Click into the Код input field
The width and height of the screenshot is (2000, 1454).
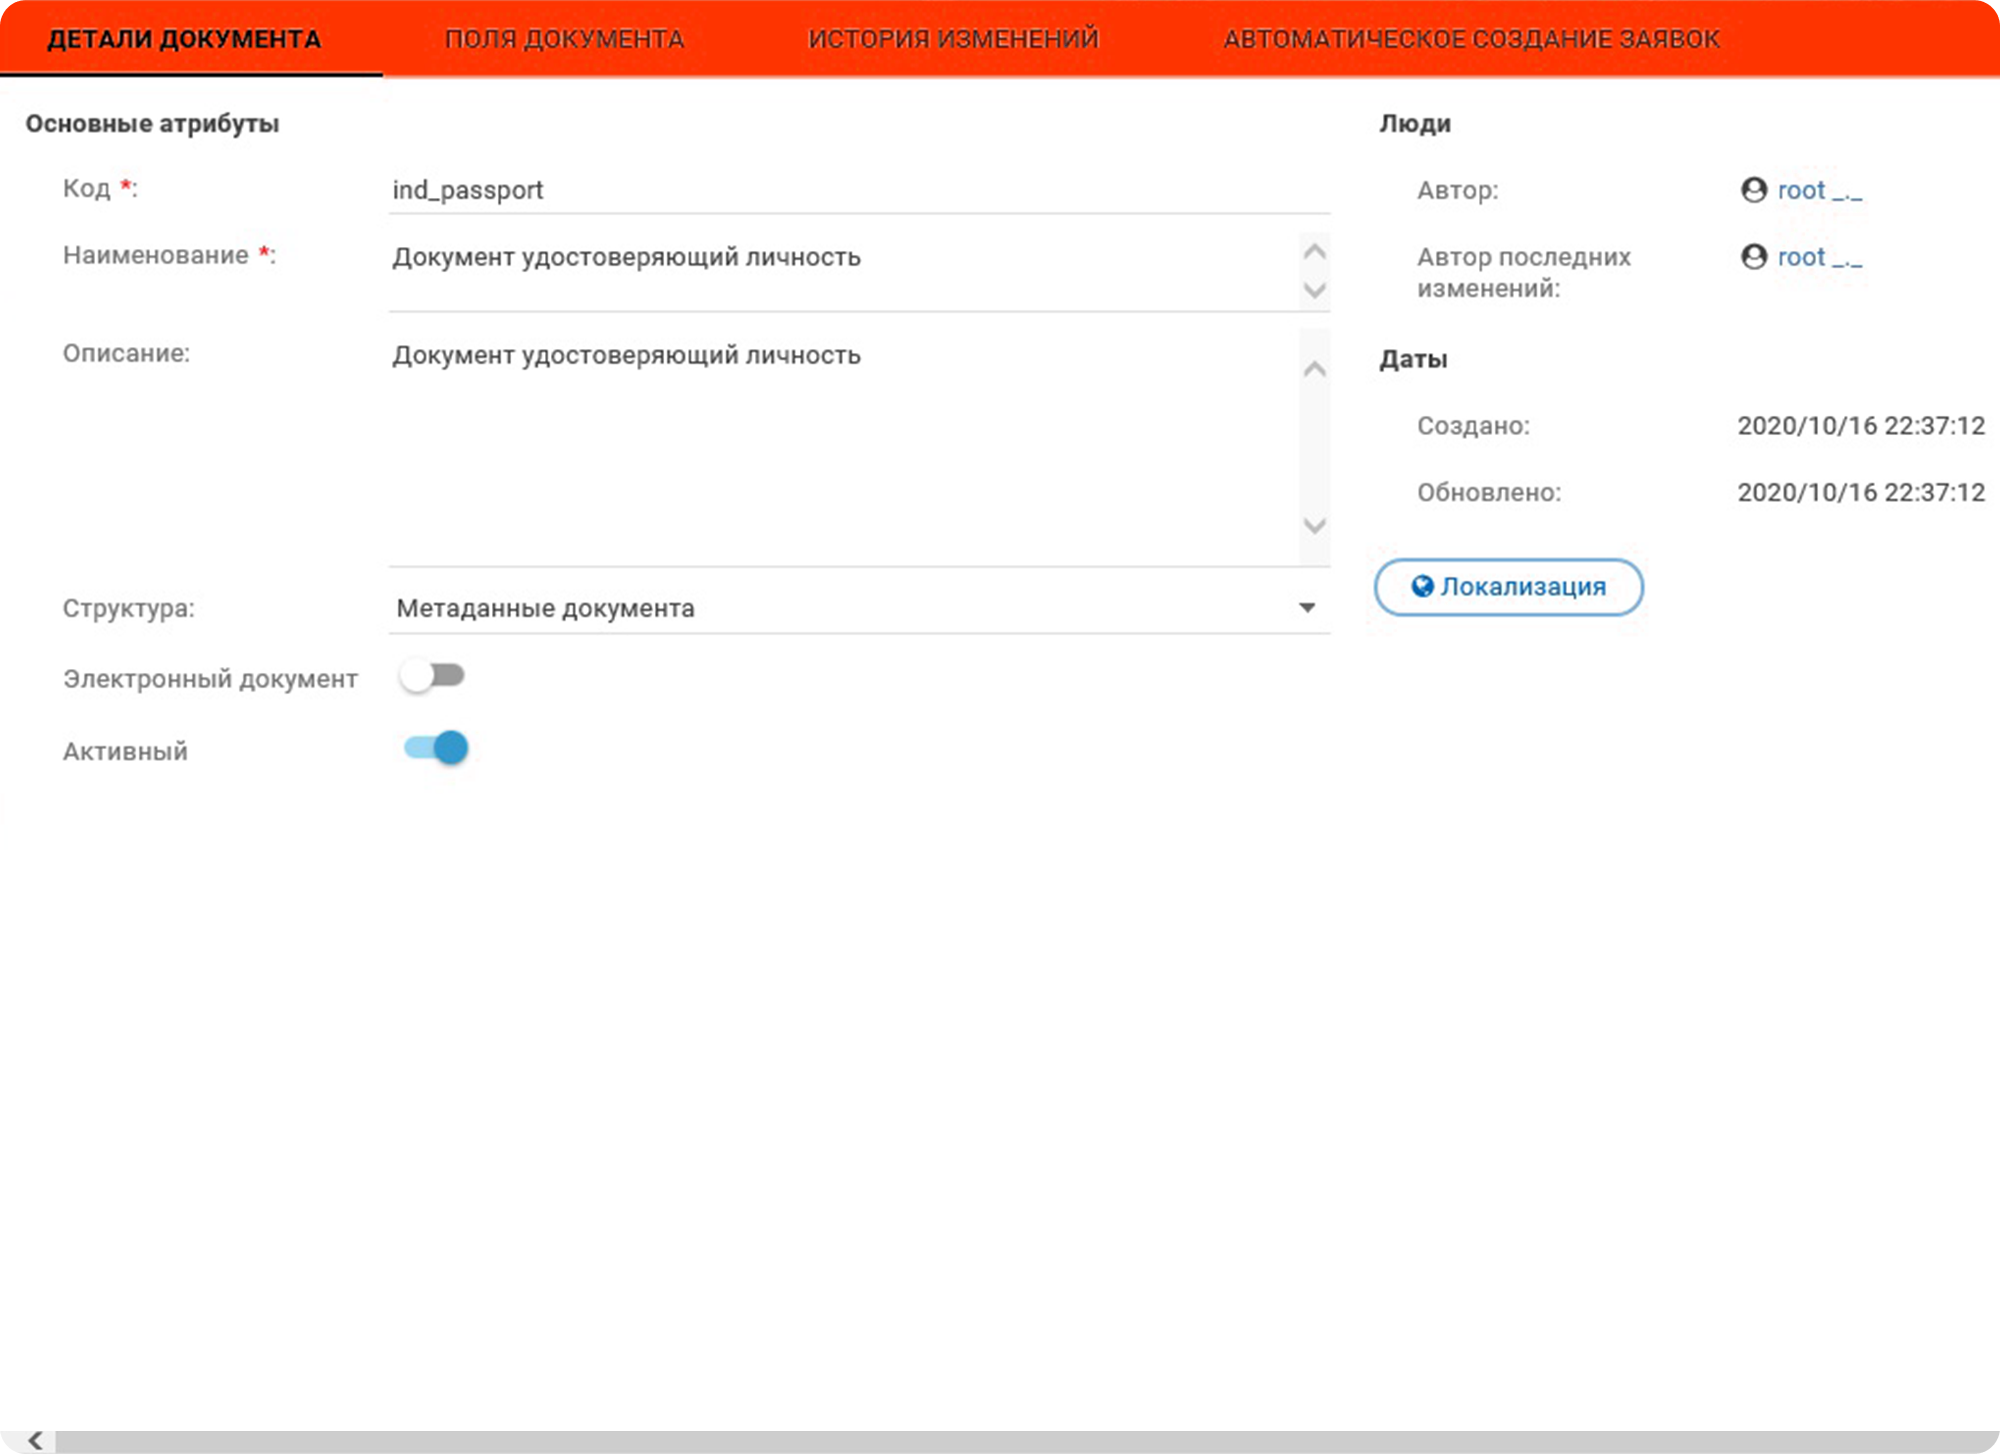[x=858, y=190]
